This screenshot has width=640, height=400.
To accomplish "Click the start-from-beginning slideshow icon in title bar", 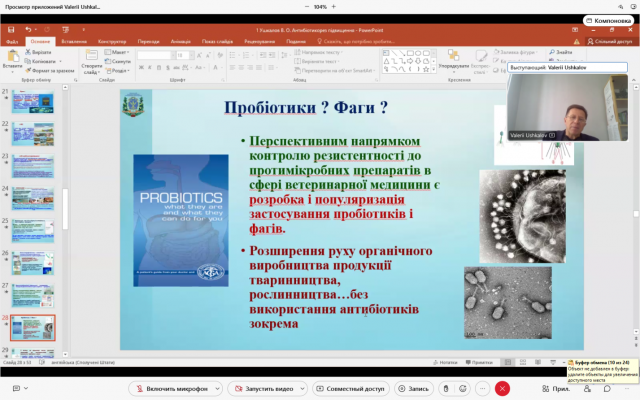I will click(65, 30).
